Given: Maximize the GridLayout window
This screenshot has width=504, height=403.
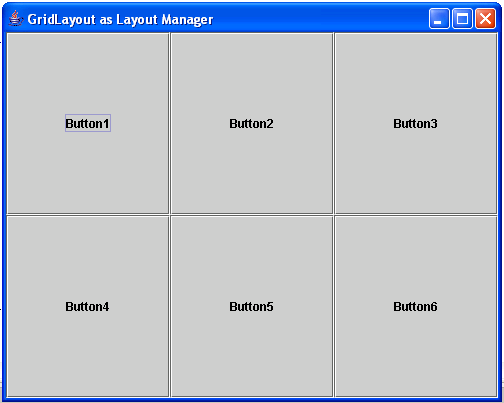Looking at the screenshot, I should [462, 19].
